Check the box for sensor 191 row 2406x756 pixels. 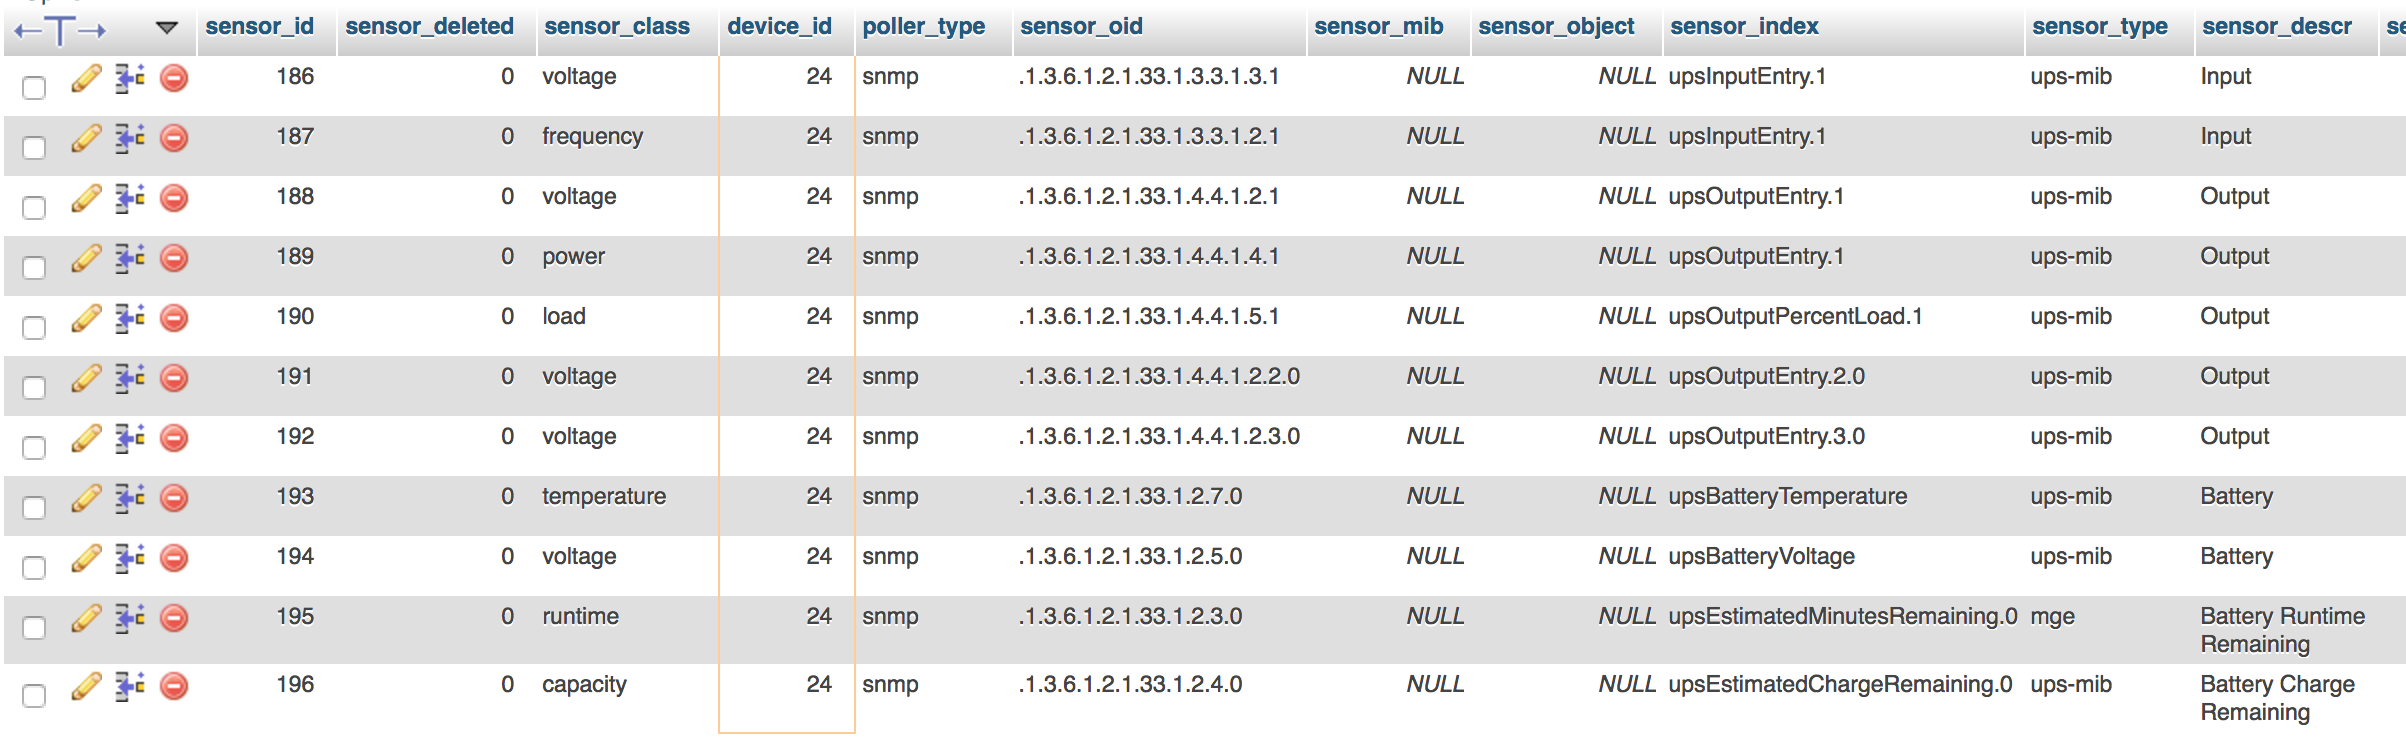pyautogui.click(x=34, y=388)
